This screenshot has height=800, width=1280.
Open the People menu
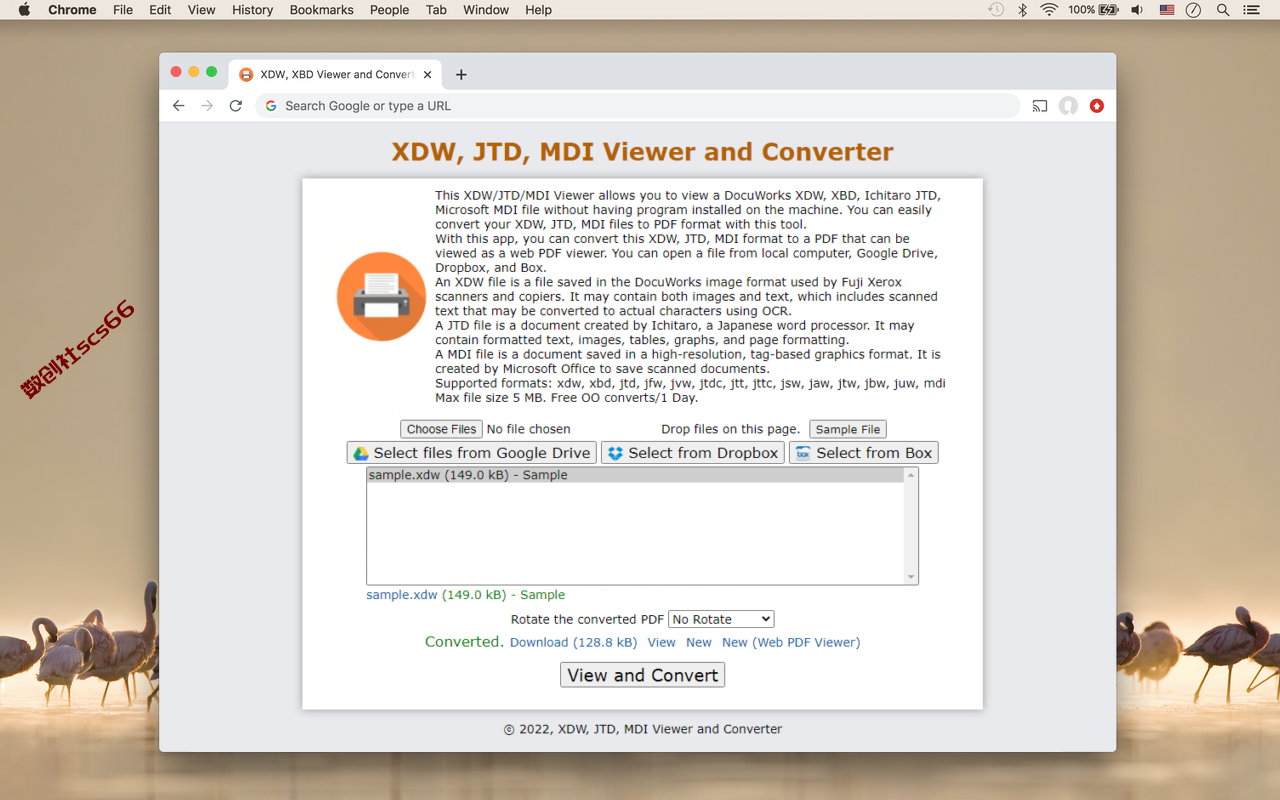[389, 10]
